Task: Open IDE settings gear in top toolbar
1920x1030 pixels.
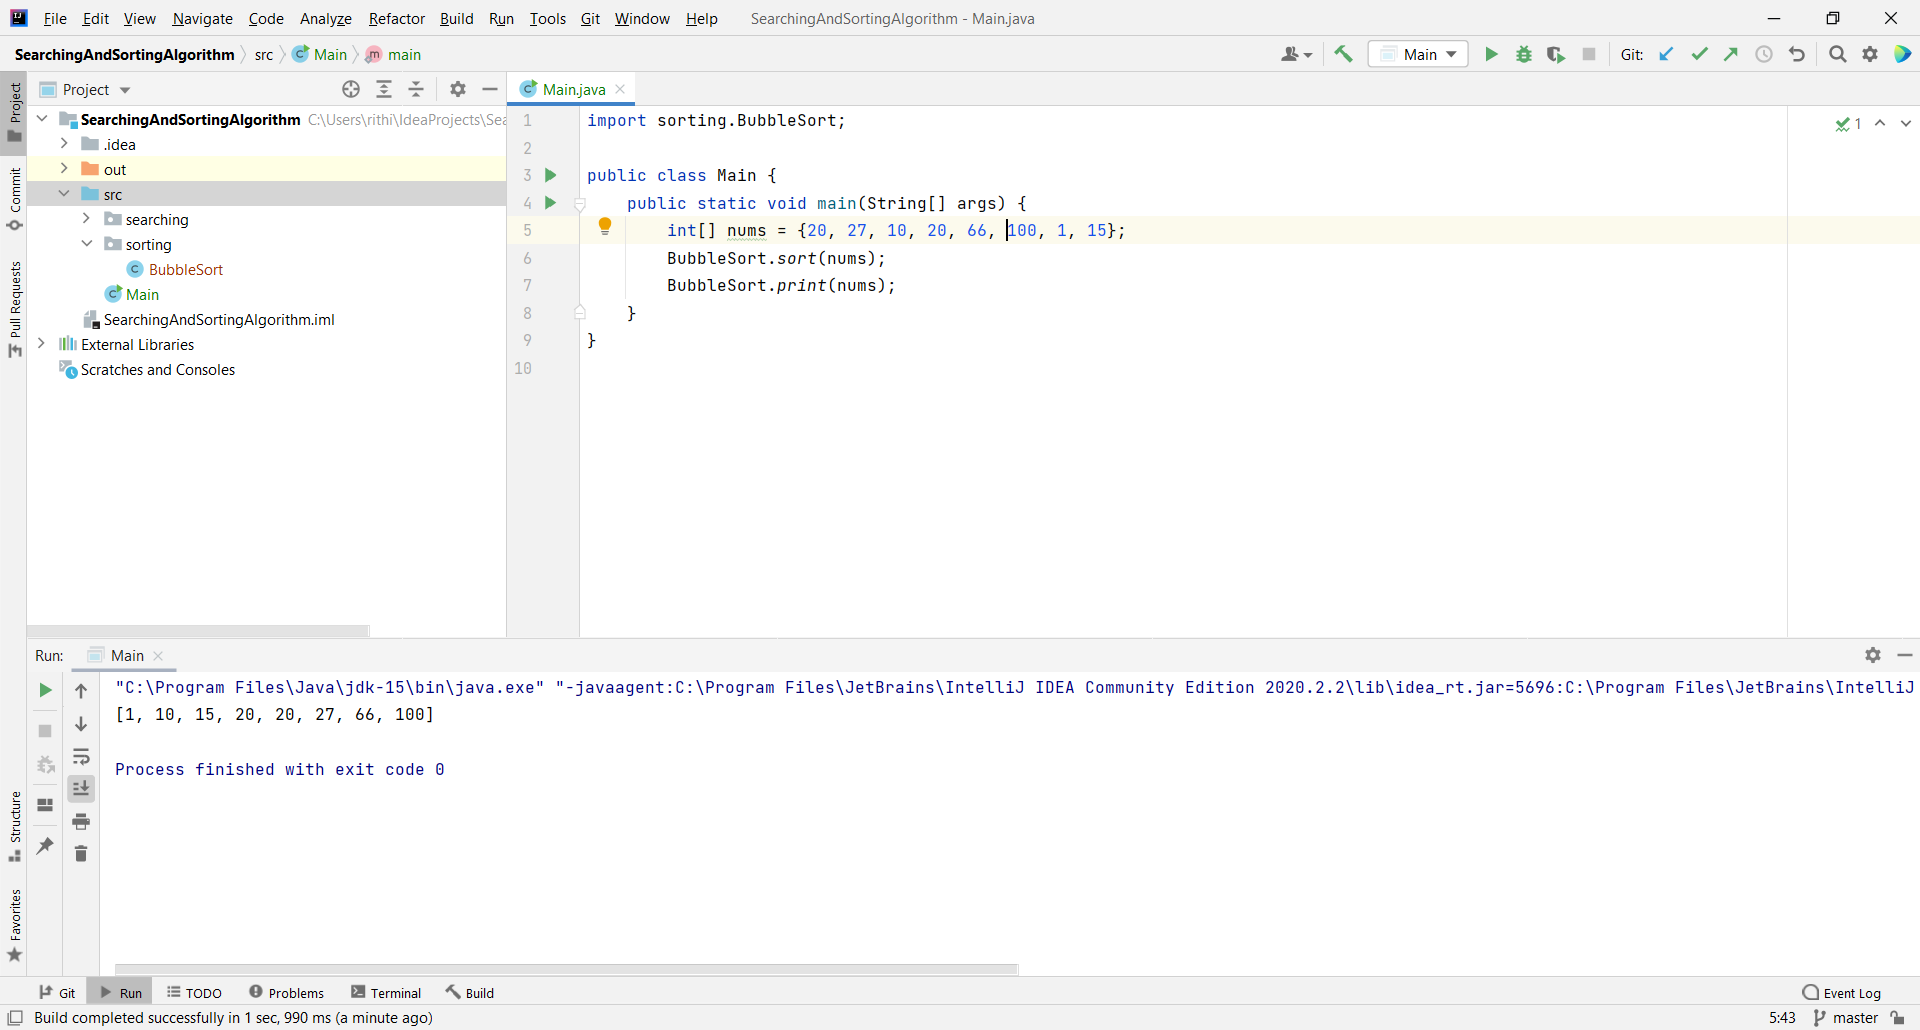Action: tap(1870, 54)
